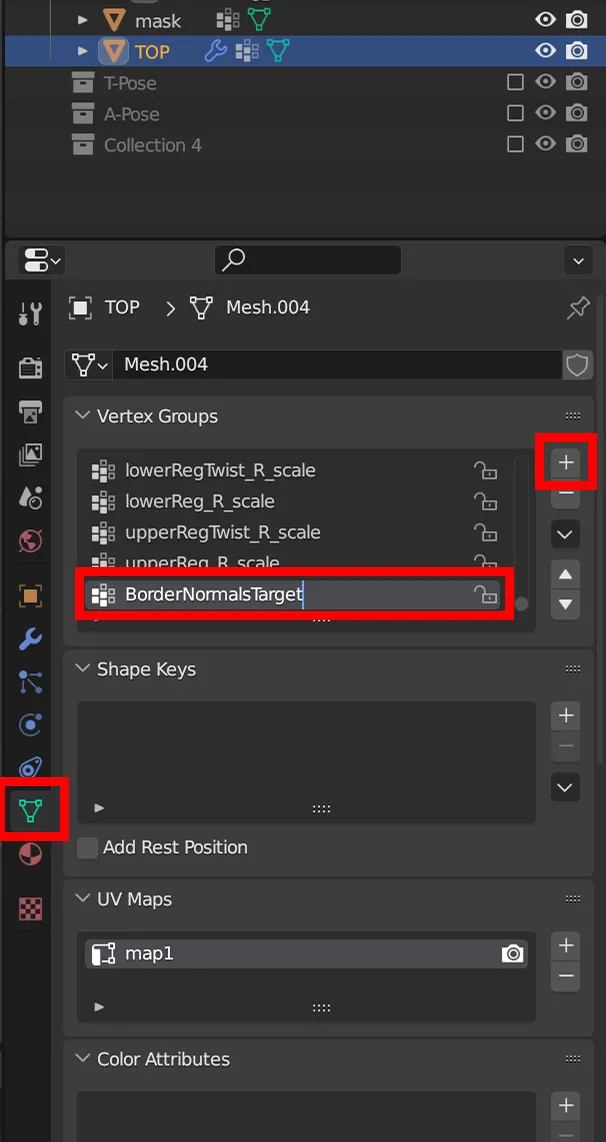The height and width of the screenshot is (1142, 606).
Task: Open the Object properties tab
Action: point(30,597)
